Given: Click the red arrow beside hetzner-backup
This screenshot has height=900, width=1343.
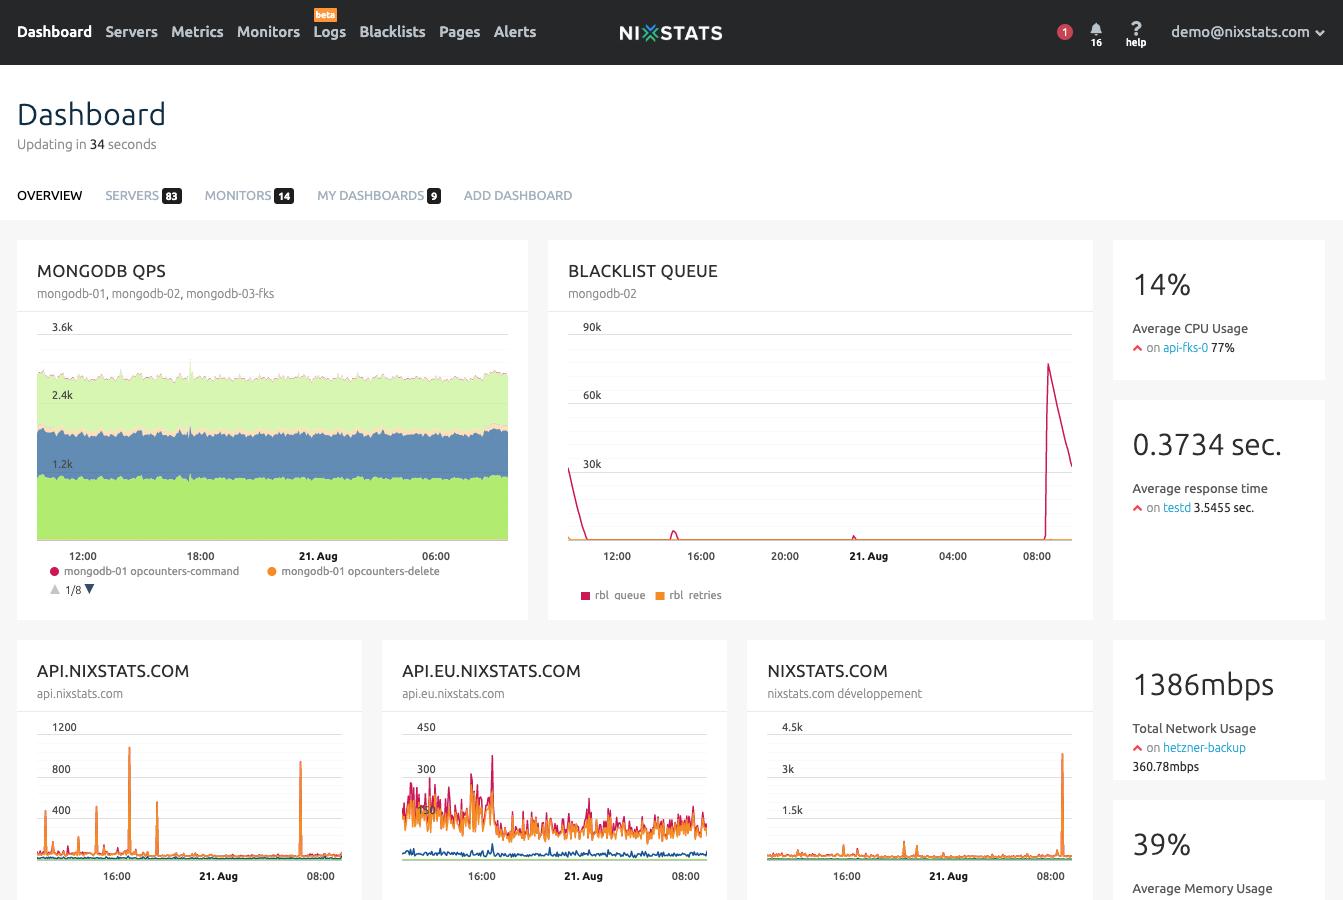Looking at the screenshot, I should (1137, 748).
